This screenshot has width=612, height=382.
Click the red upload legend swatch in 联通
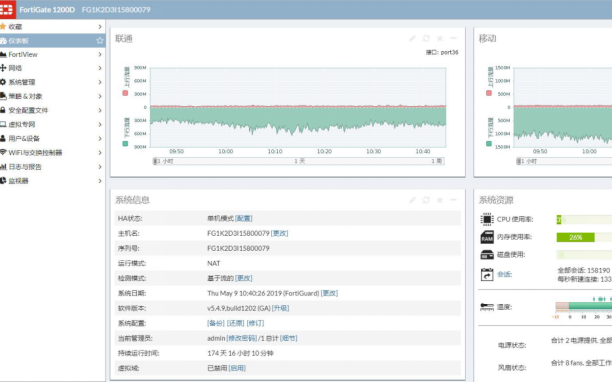[x=125, y=93]
